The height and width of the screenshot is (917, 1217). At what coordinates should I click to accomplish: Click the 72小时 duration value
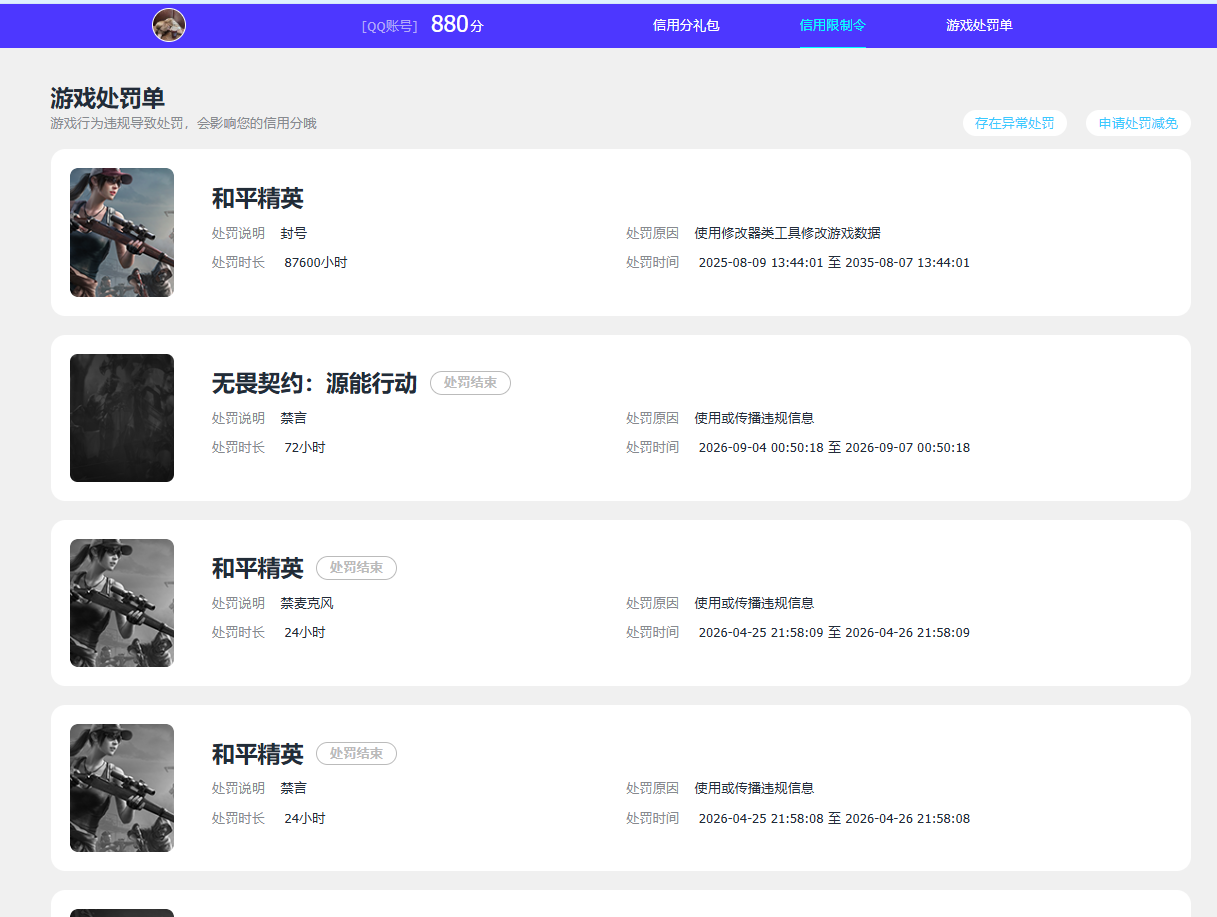(305, 448)
